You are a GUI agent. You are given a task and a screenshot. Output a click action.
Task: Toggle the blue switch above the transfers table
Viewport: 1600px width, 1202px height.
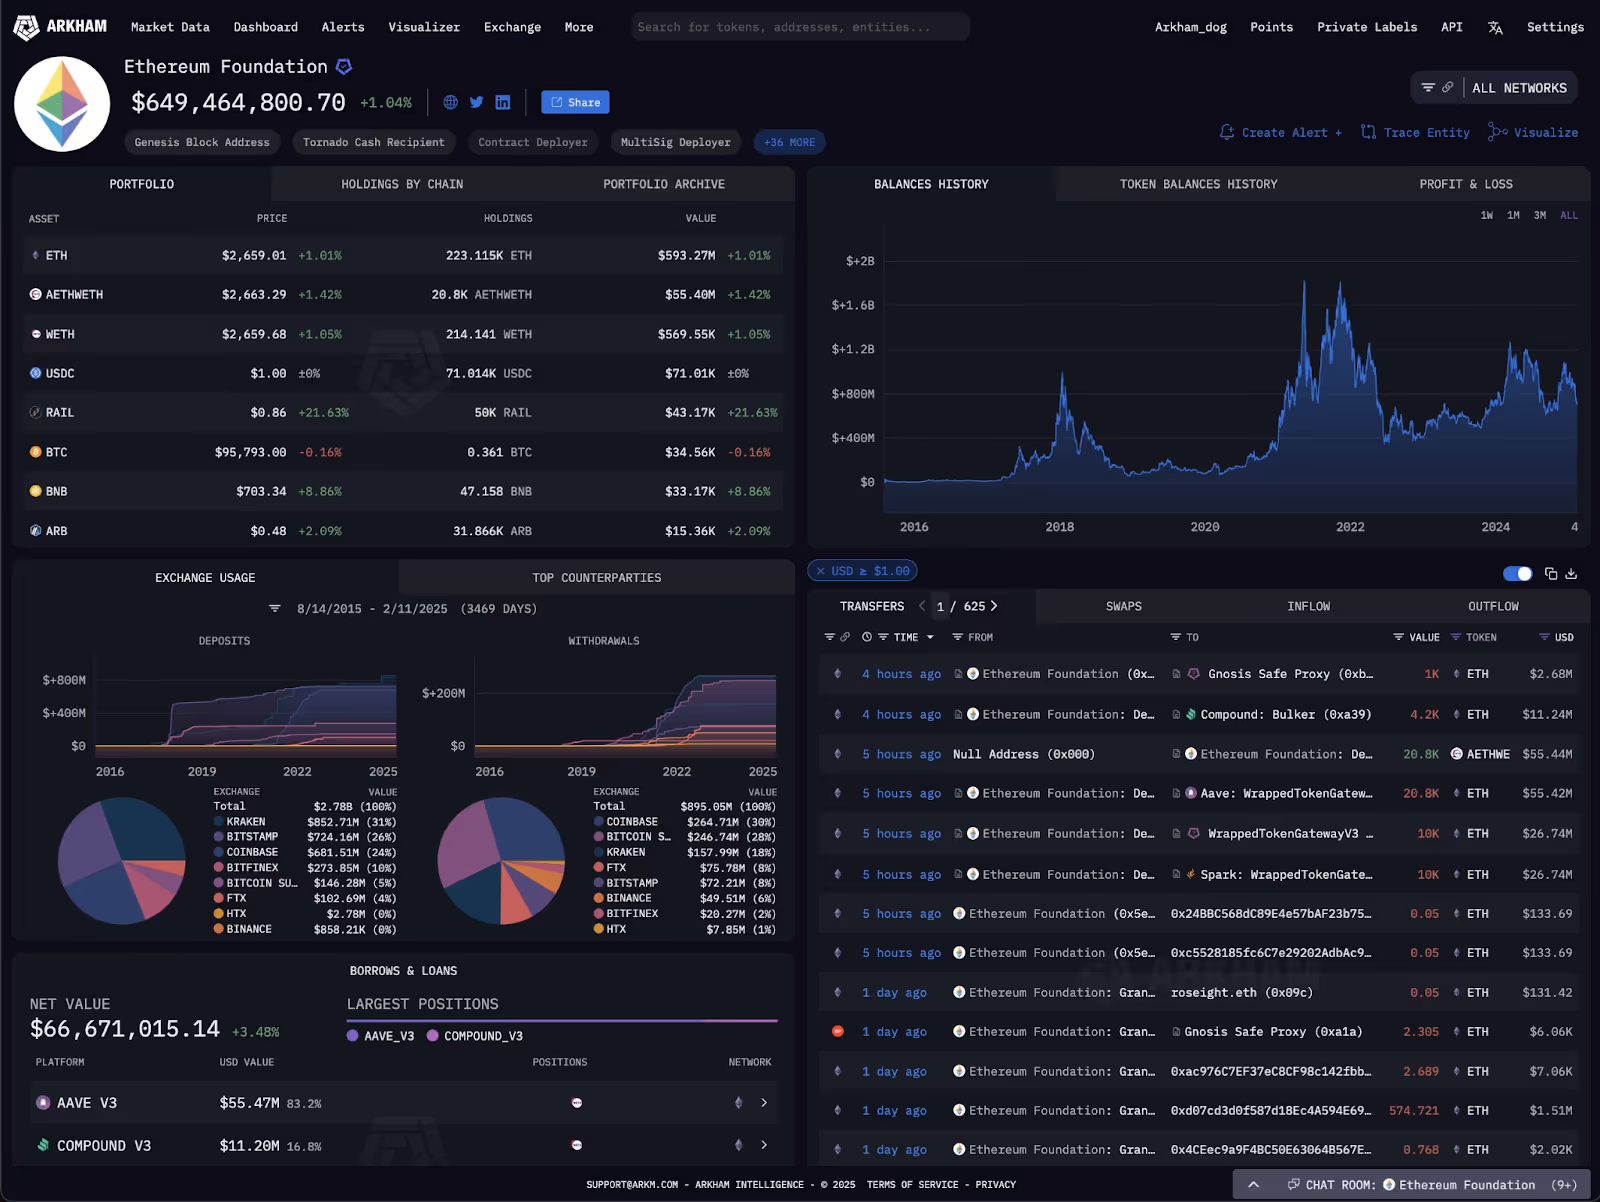[1517, 573]
